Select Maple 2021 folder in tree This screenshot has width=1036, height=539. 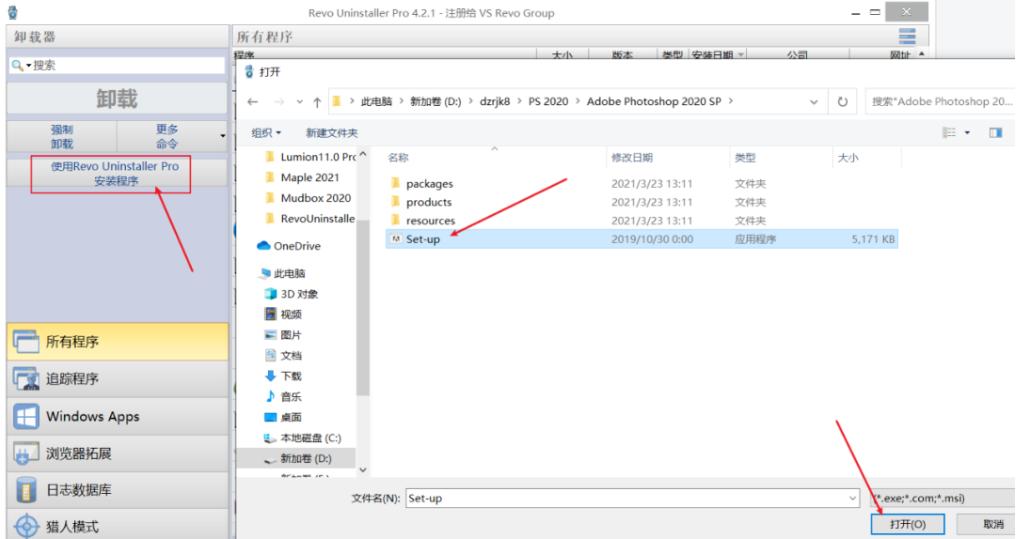(x=303, y=177)
